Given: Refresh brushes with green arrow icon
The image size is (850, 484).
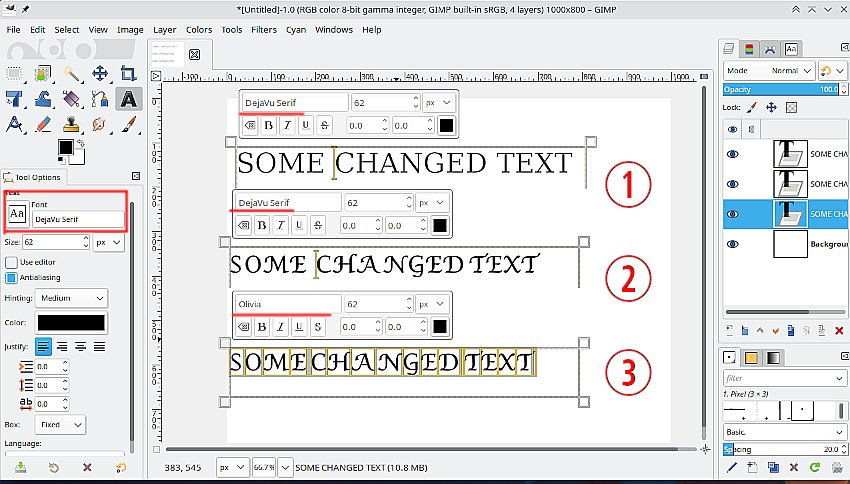Looking at the screenshot, I should tap(814, 467).
